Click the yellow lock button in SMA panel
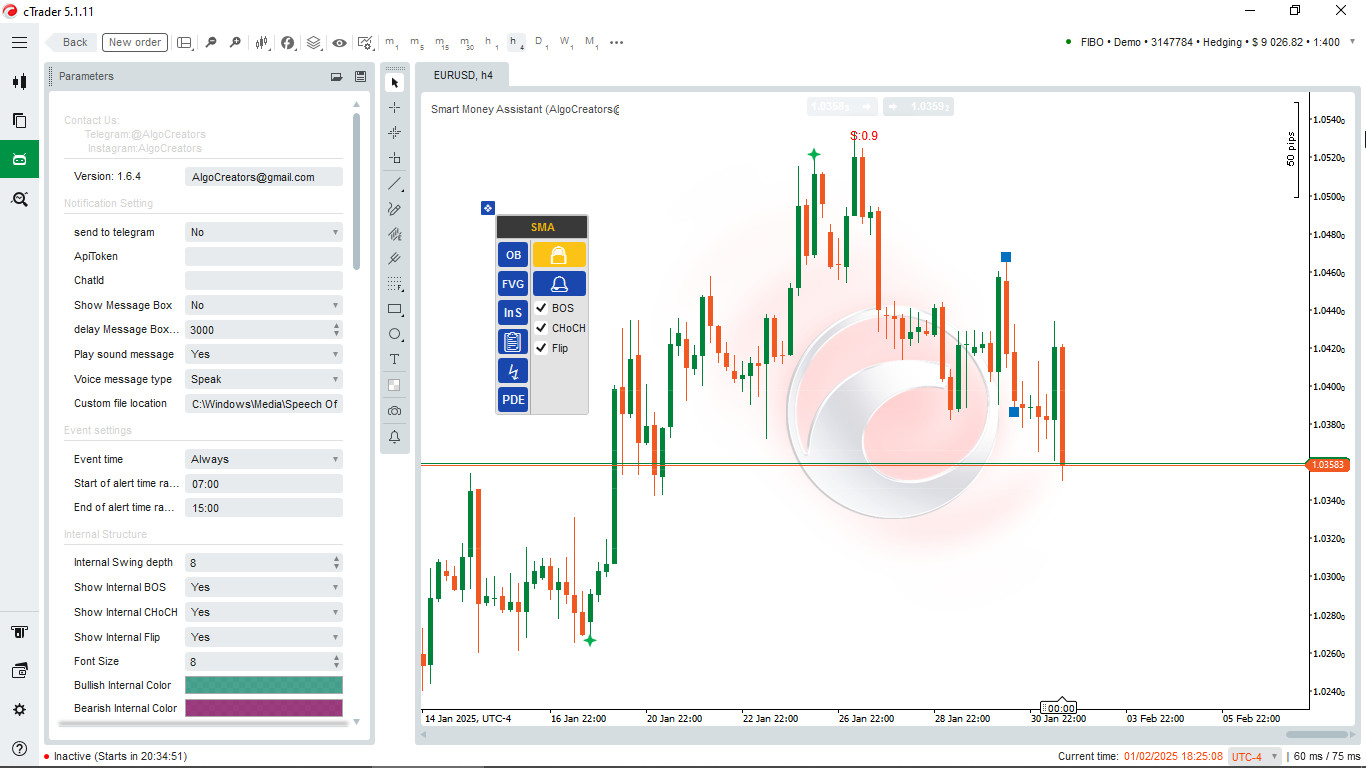This screenshot has height=768, width=1366. click(x=559, y=254)
